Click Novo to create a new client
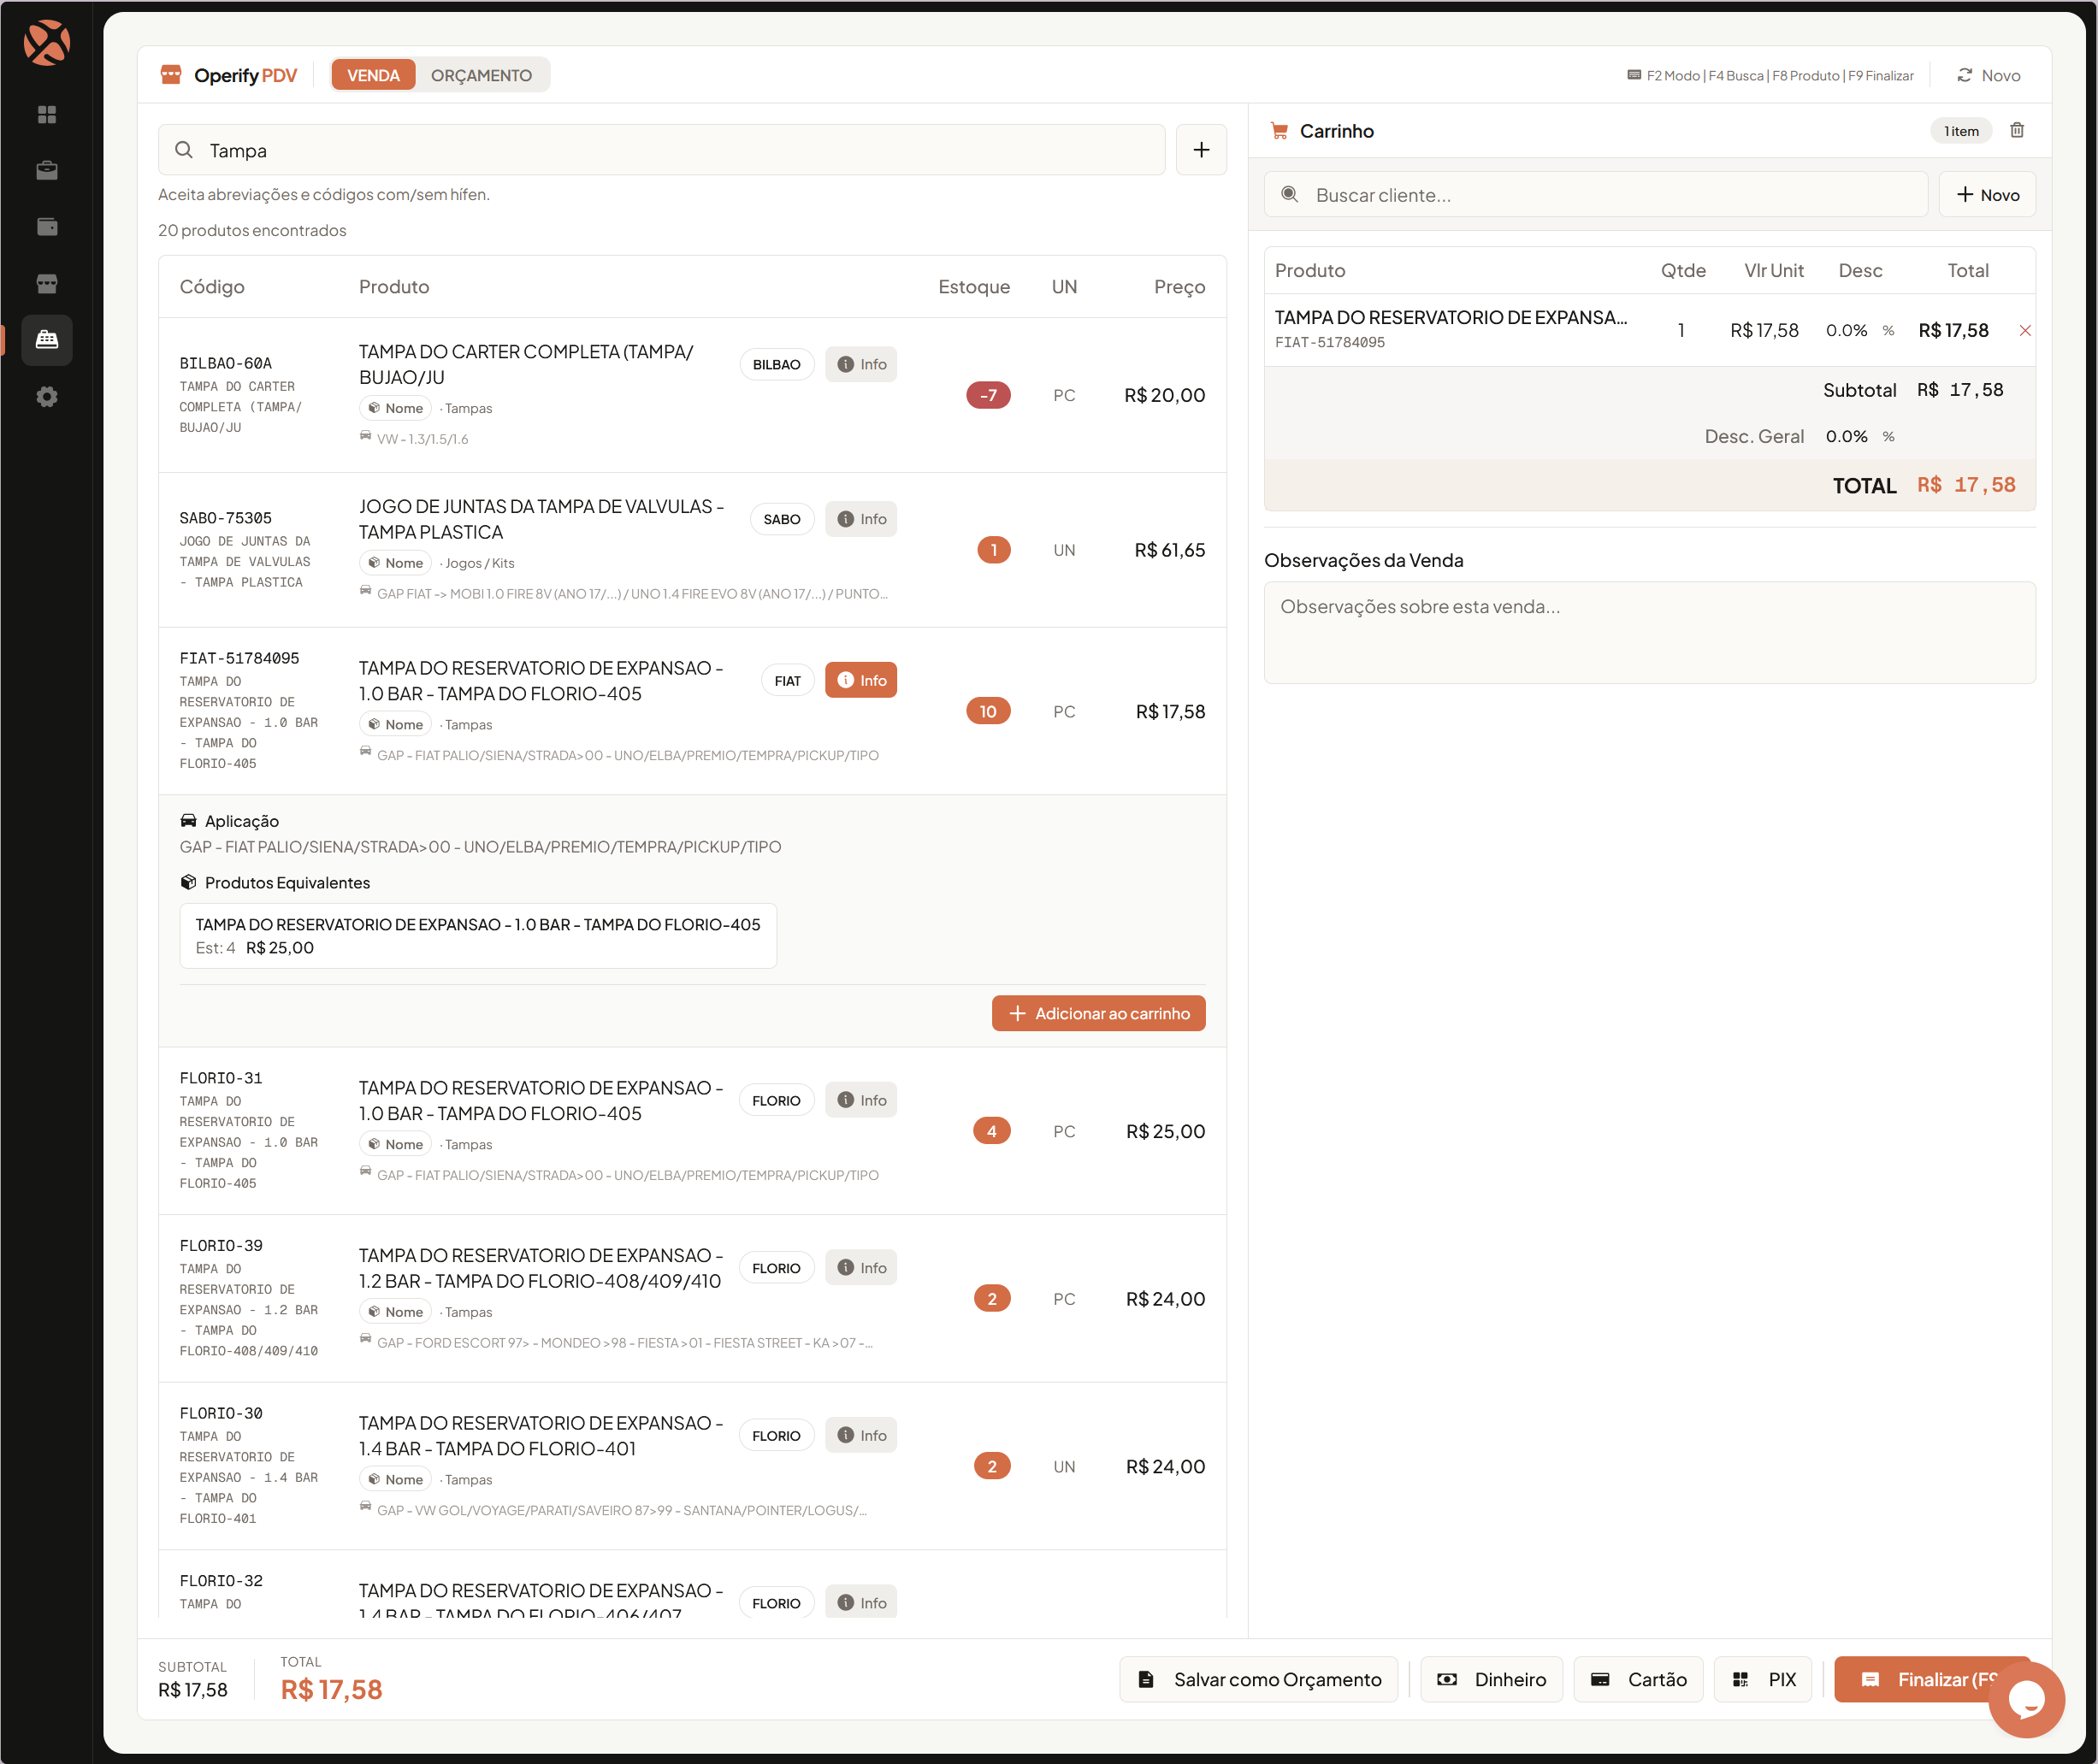The image size is (2098, 1764). (1986, 194)
